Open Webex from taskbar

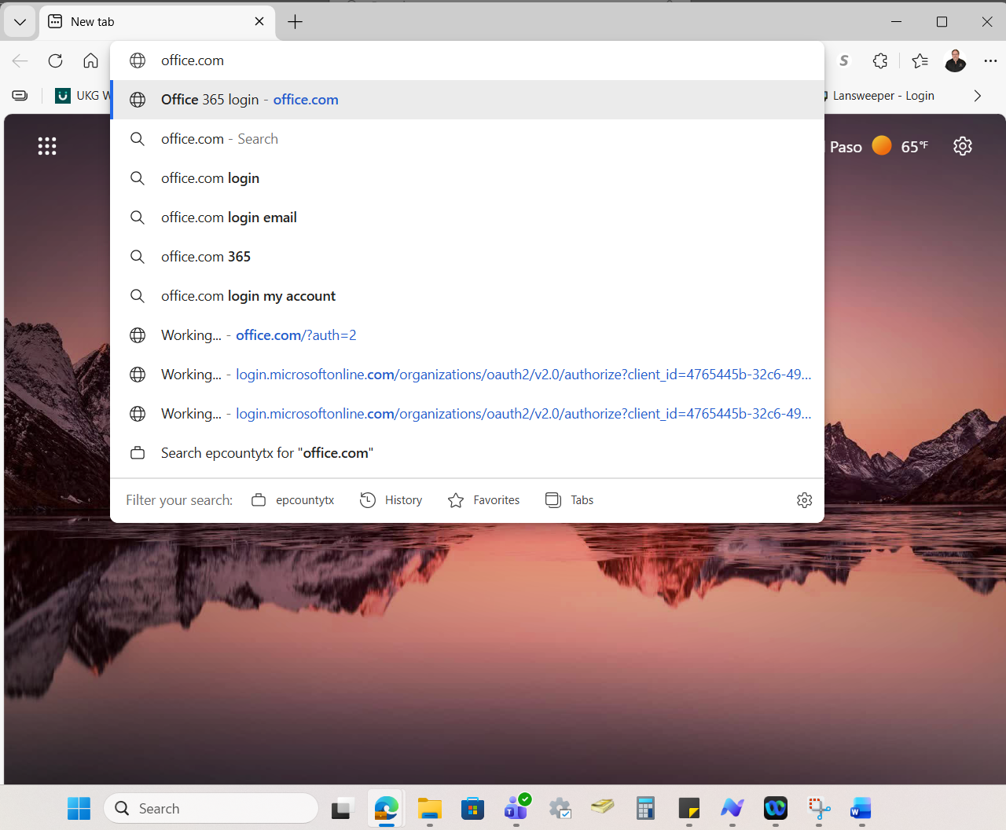(x=775, y=808)
